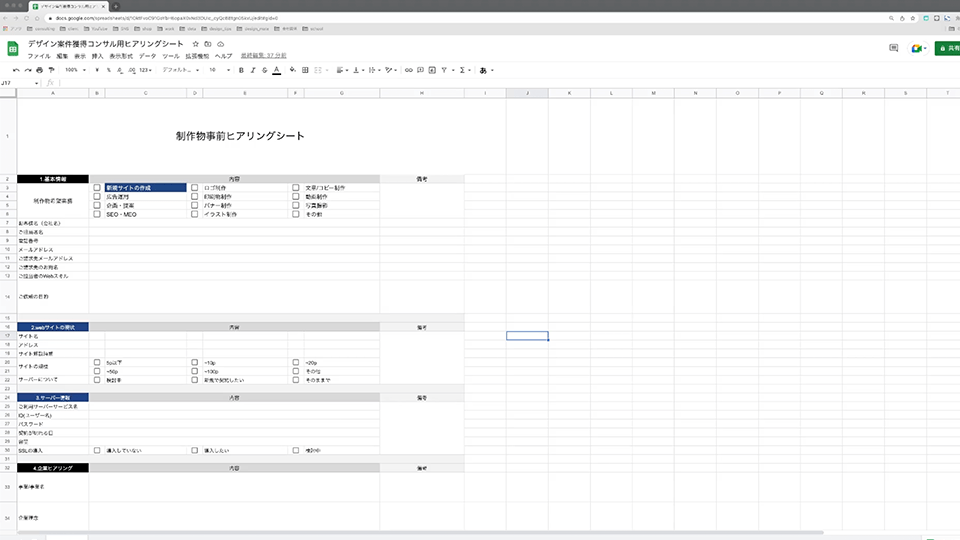This screenshot has width=960, height=540.
Task: Open the comment history icon at top right
Action: point(894,48)
